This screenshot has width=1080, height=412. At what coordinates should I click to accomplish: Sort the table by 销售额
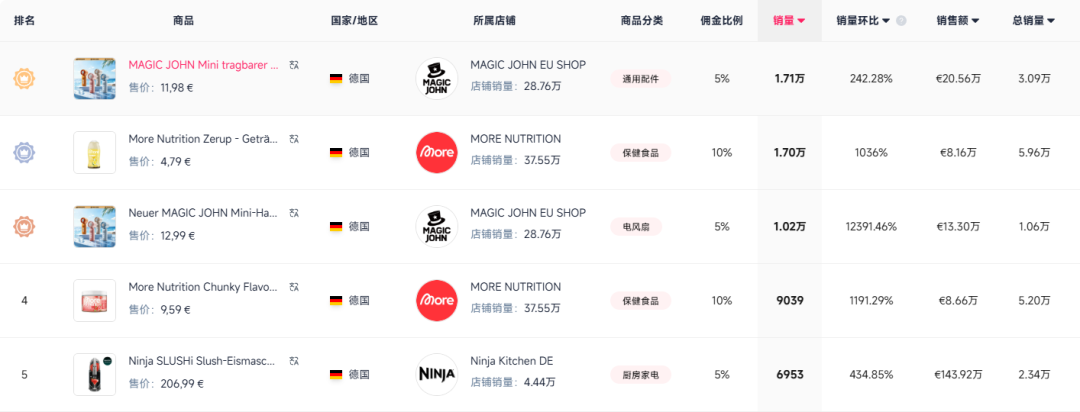coord(958,21)
